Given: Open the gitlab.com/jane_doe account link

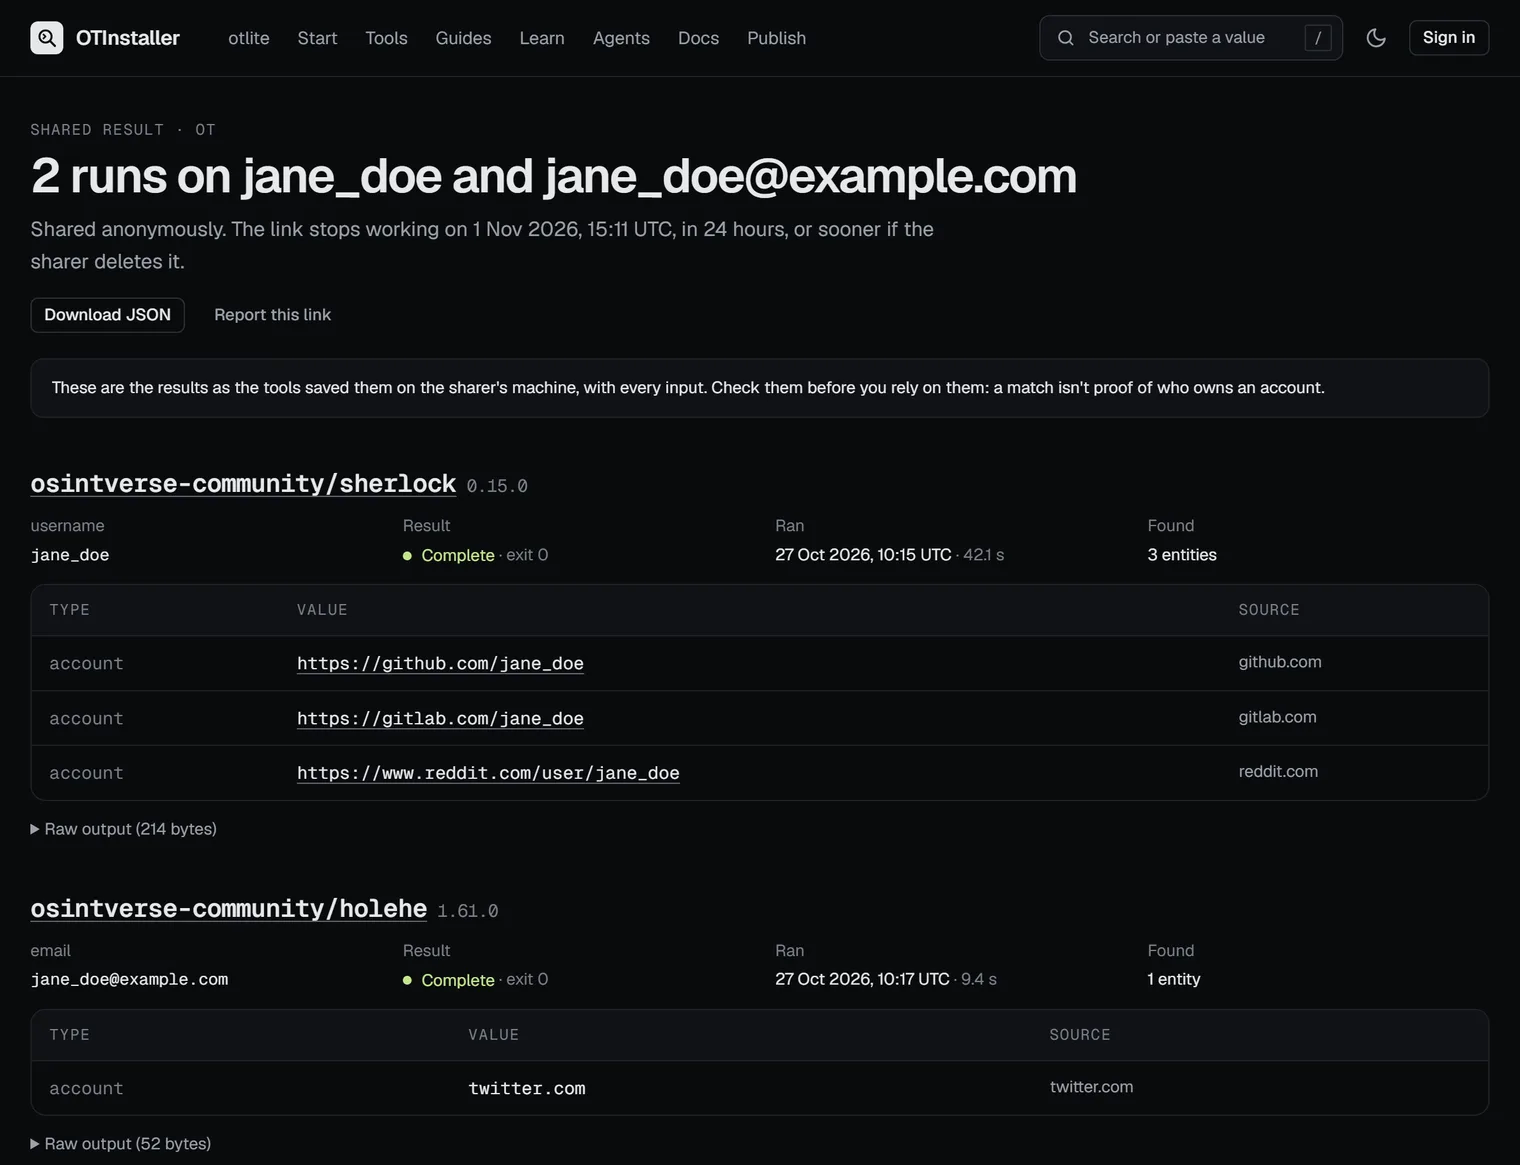Looking at the screenshot, I should point(440,718).
